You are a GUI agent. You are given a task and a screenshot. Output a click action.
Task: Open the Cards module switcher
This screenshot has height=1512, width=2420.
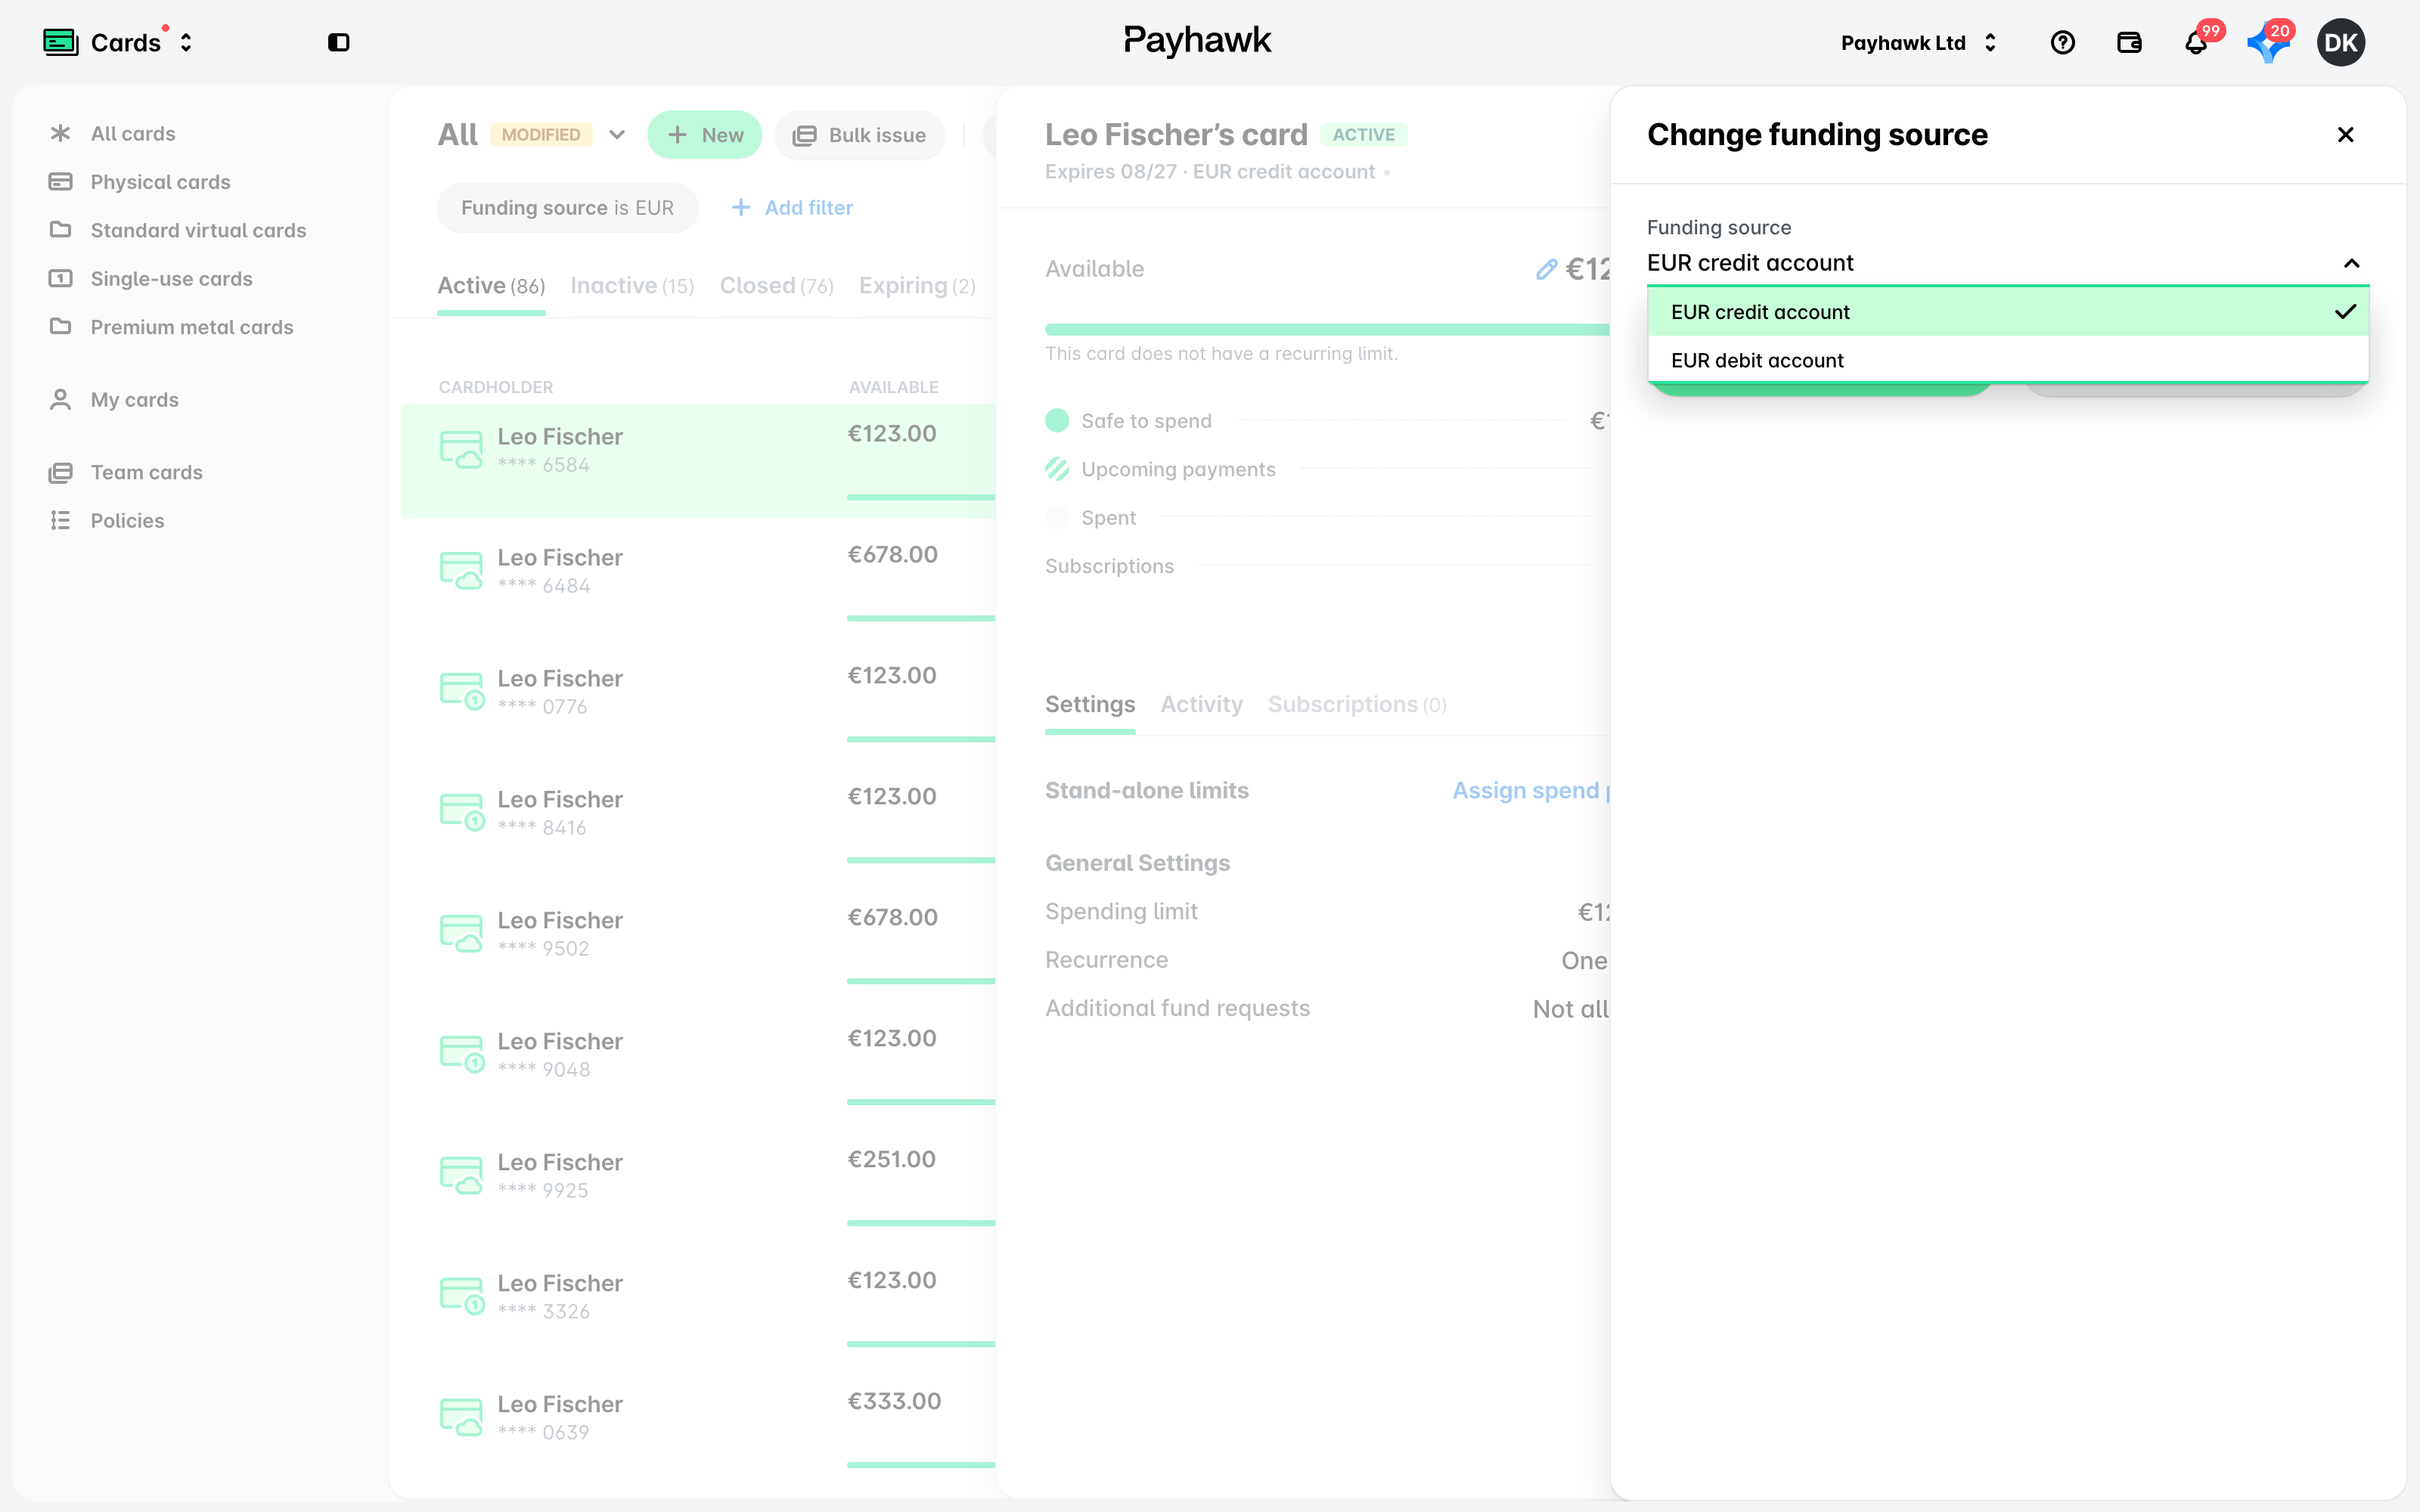[118, 42]
